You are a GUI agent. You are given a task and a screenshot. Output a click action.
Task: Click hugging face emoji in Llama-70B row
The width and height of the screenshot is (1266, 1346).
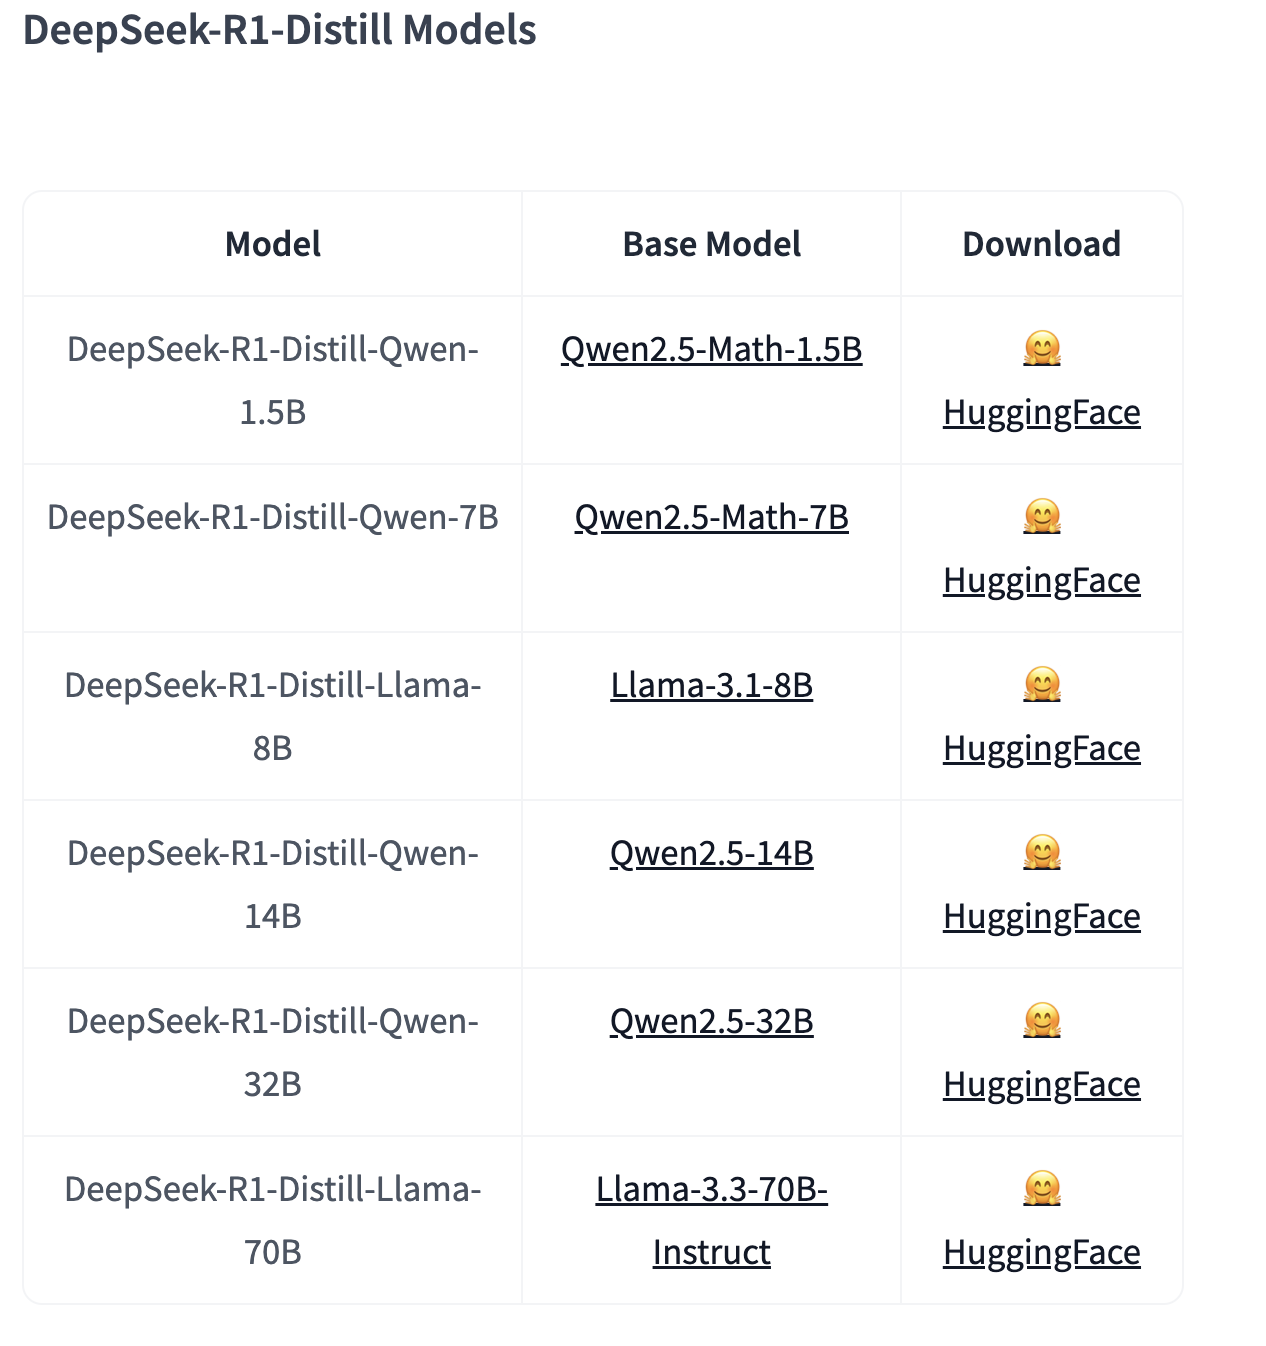(x=1041, y=1189)
